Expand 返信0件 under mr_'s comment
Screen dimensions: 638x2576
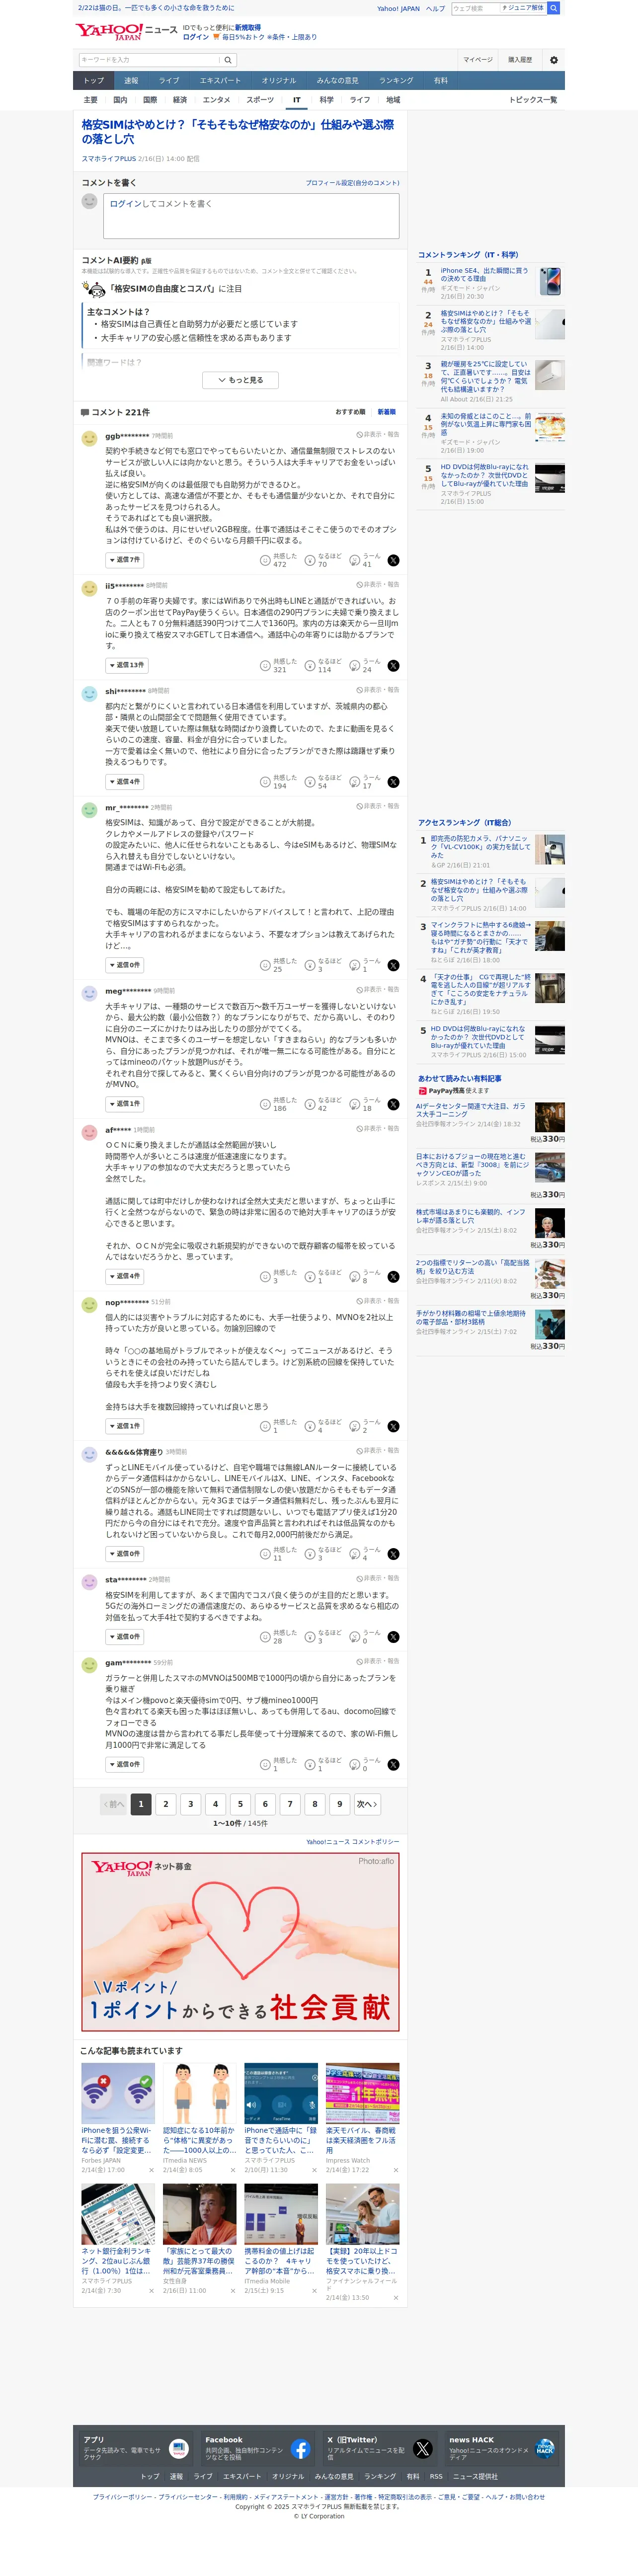click(x=125, y=965)
